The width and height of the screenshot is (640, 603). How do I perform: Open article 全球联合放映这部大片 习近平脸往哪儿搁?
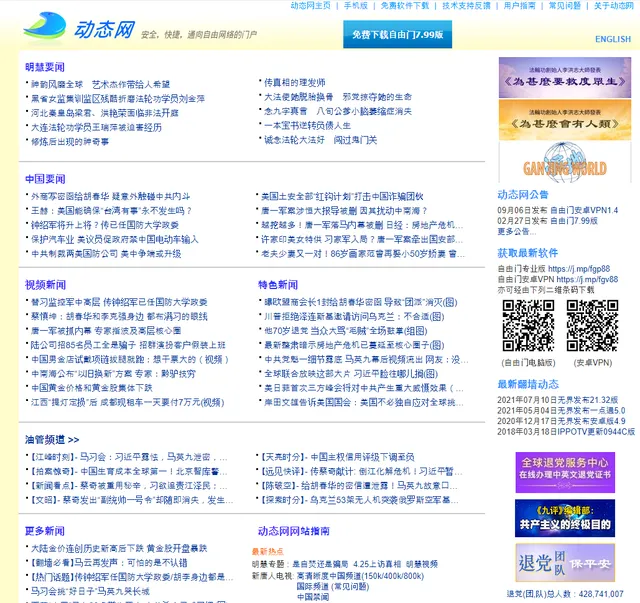click(x=351, y=374)
